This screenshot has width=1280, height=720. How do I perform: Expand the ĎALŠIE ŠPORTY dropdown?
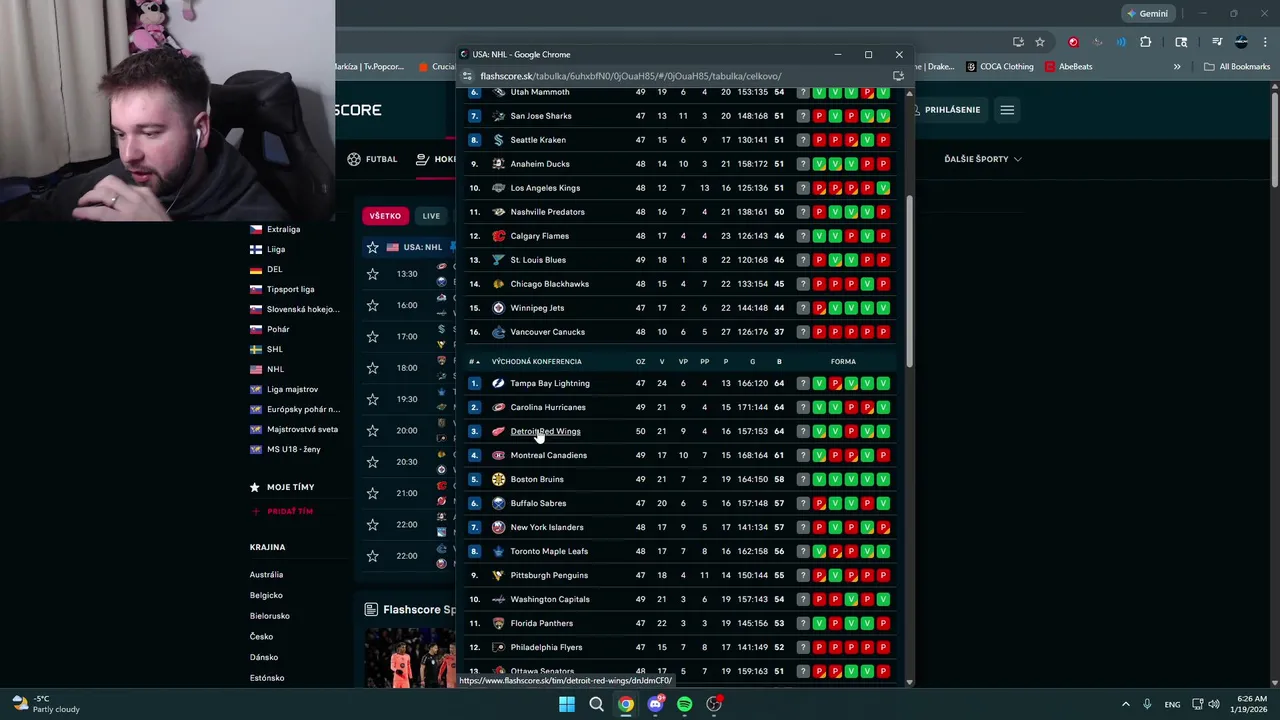[982, 159]
